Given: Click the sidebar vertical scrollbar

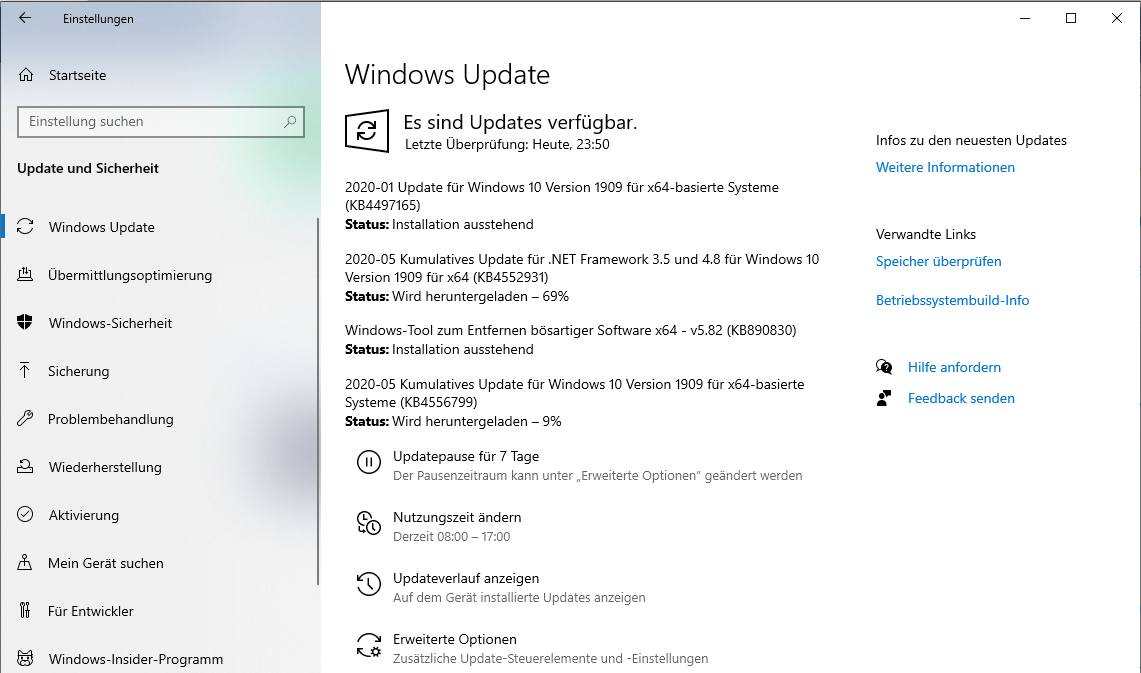Looking at the screenshot, I should [318, 401].
